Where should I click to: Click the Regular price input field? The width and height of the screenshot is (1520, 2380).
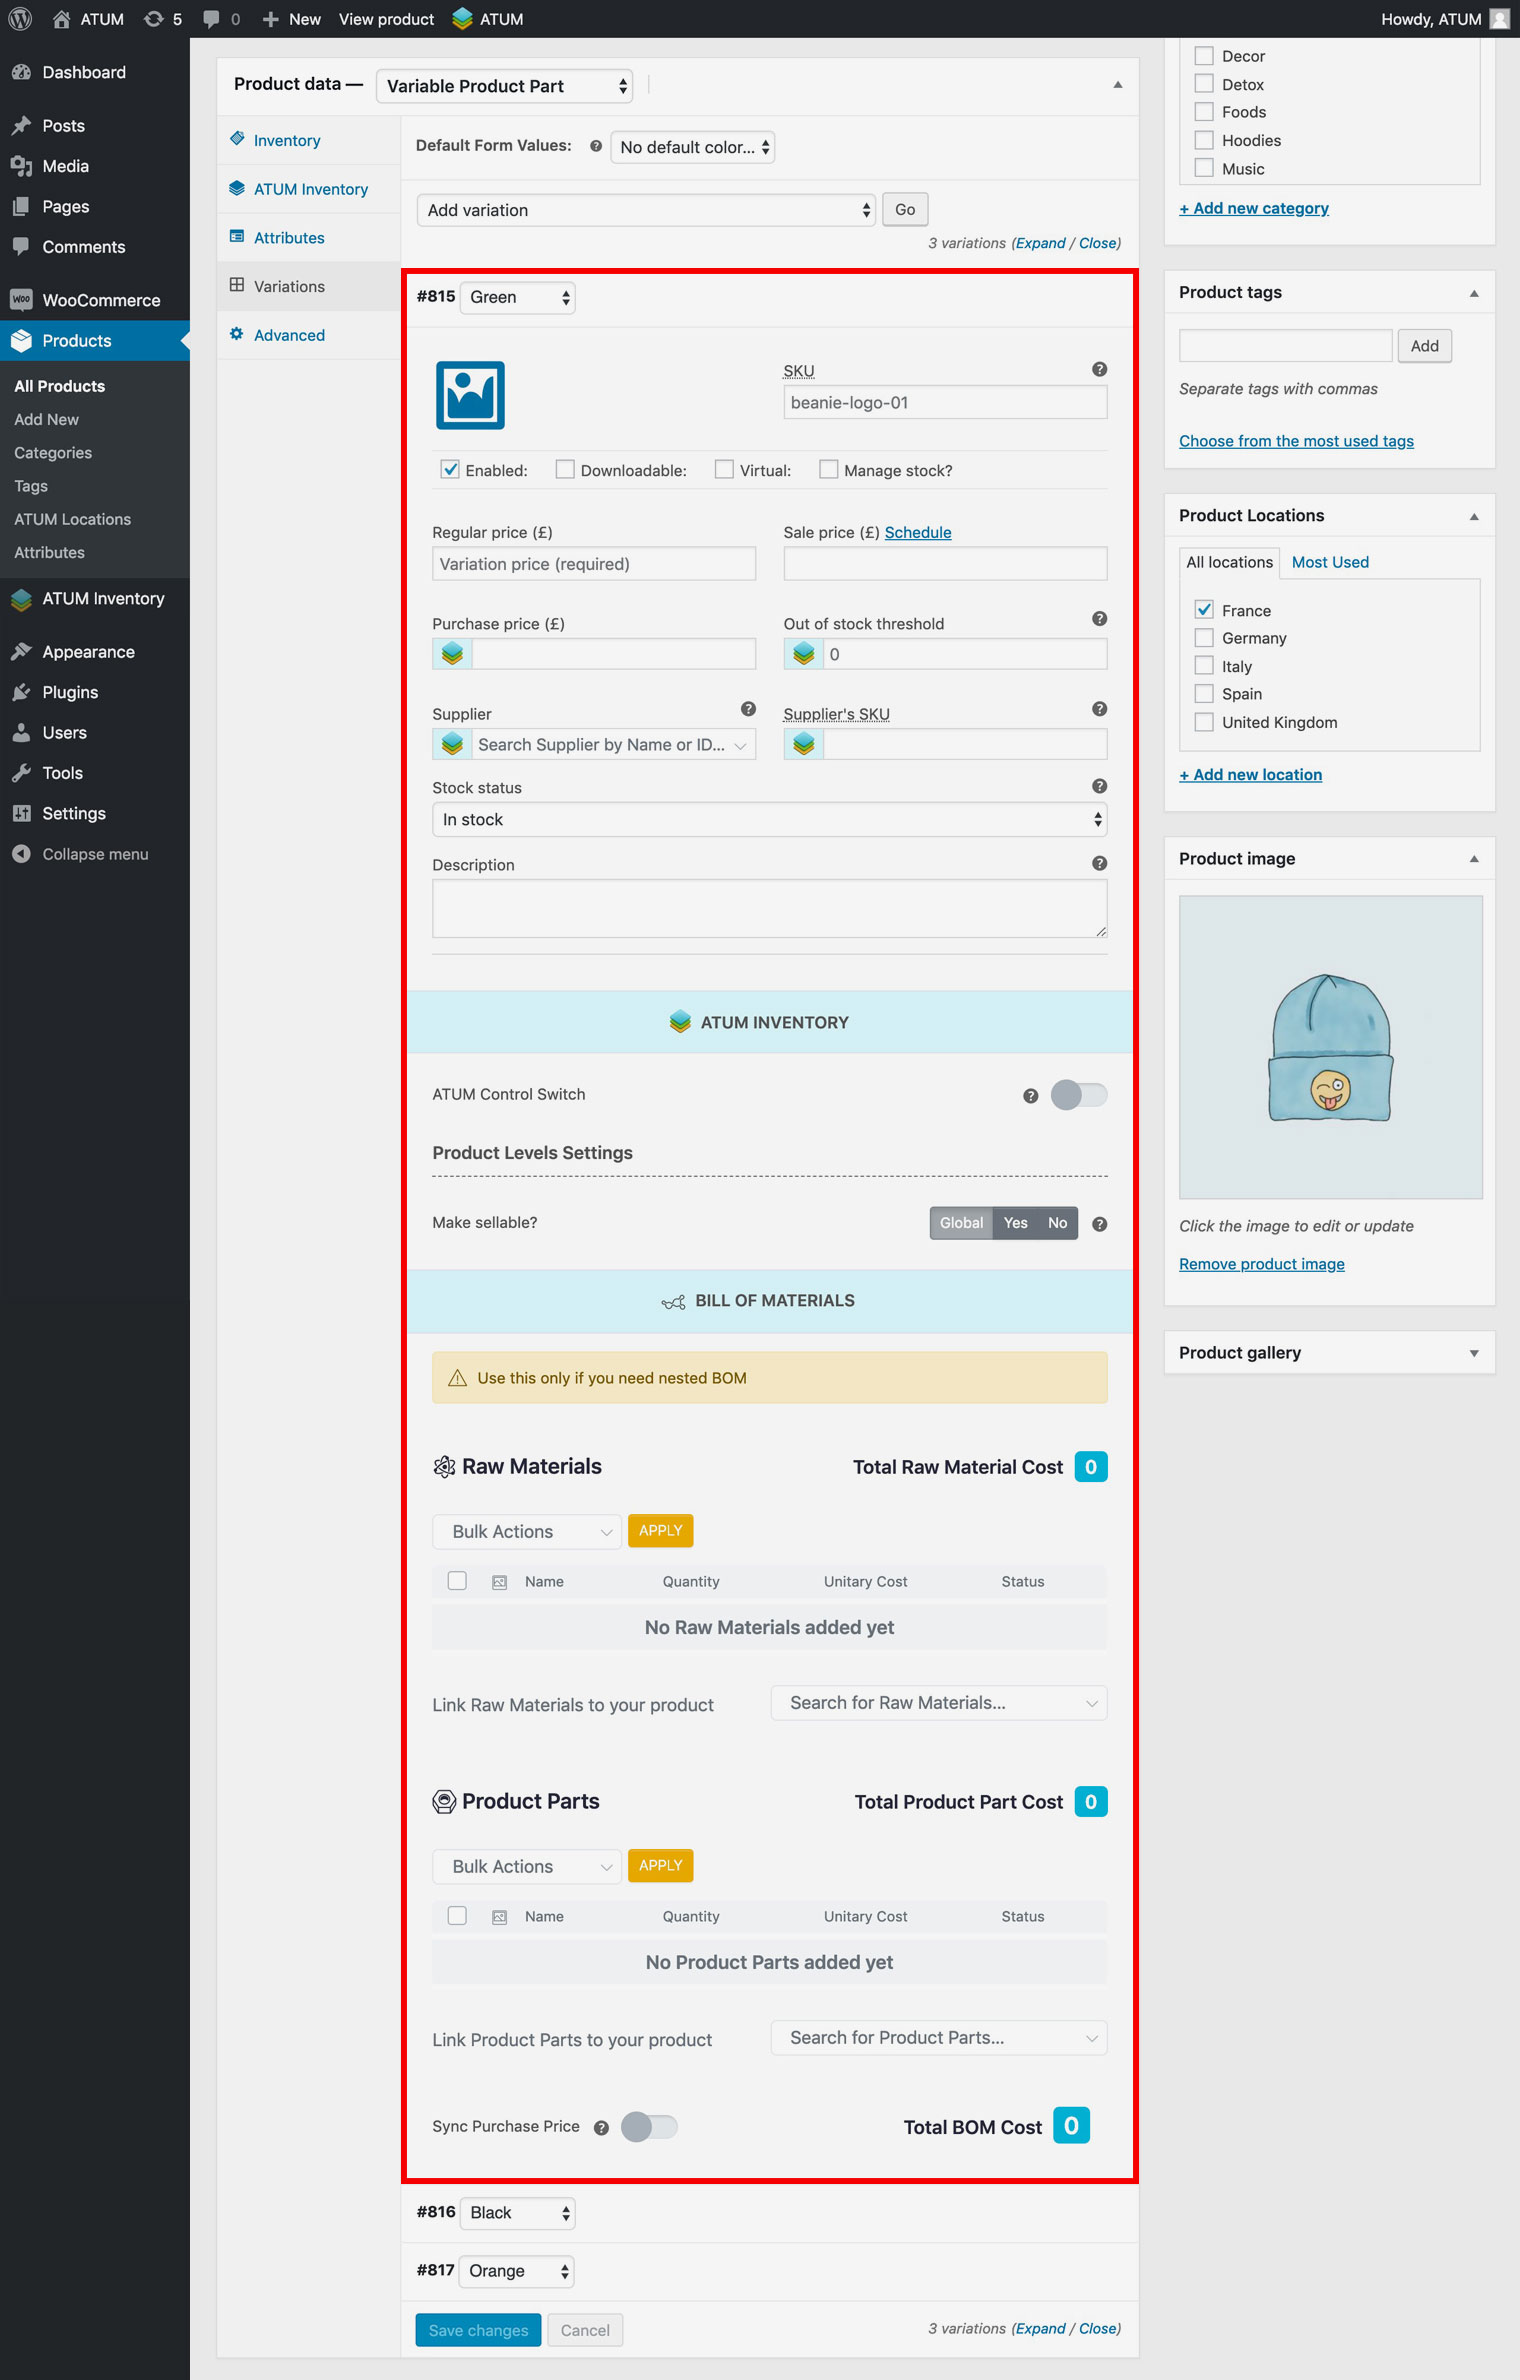pos(594,564)
